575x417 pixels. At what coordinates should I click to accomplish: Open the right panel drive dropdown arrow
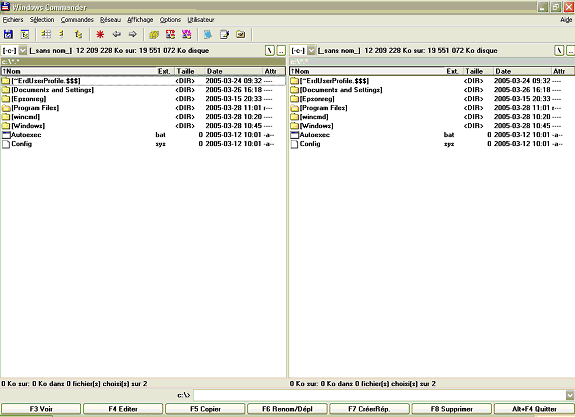[x=311, y=50]
